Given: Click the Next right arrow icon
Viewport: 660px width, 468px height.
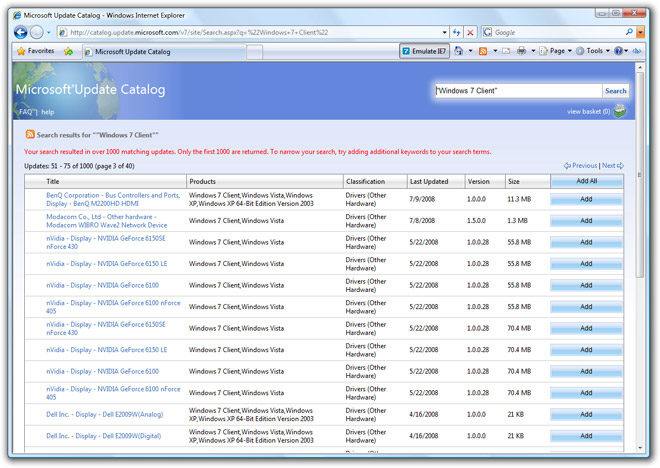Looking at the screenshot, I should pos(620,166).
